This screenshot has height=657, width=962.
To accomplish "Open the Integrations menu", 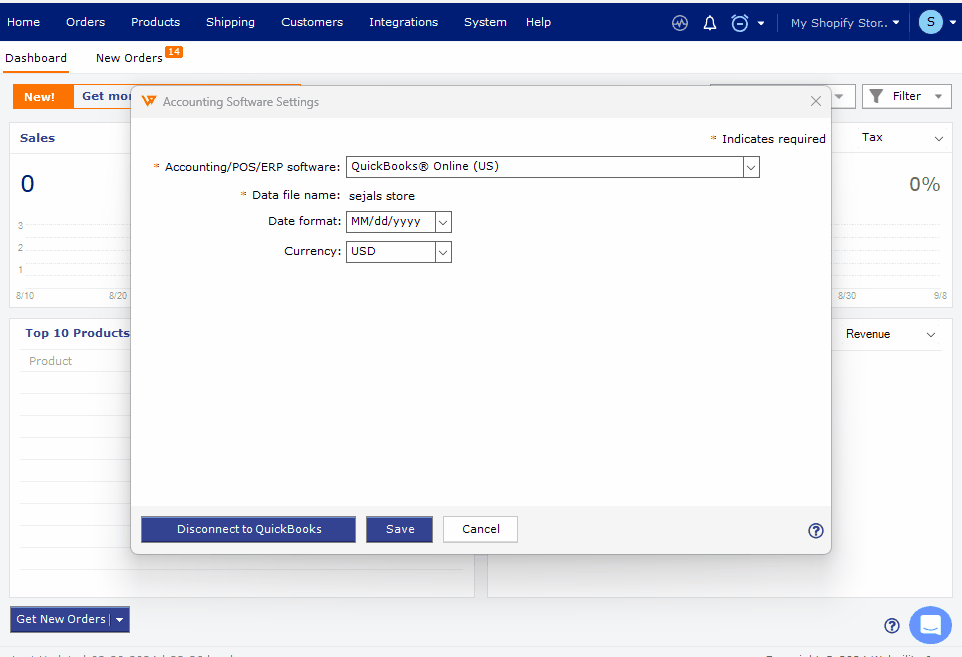I will click(x=403, y=22).
